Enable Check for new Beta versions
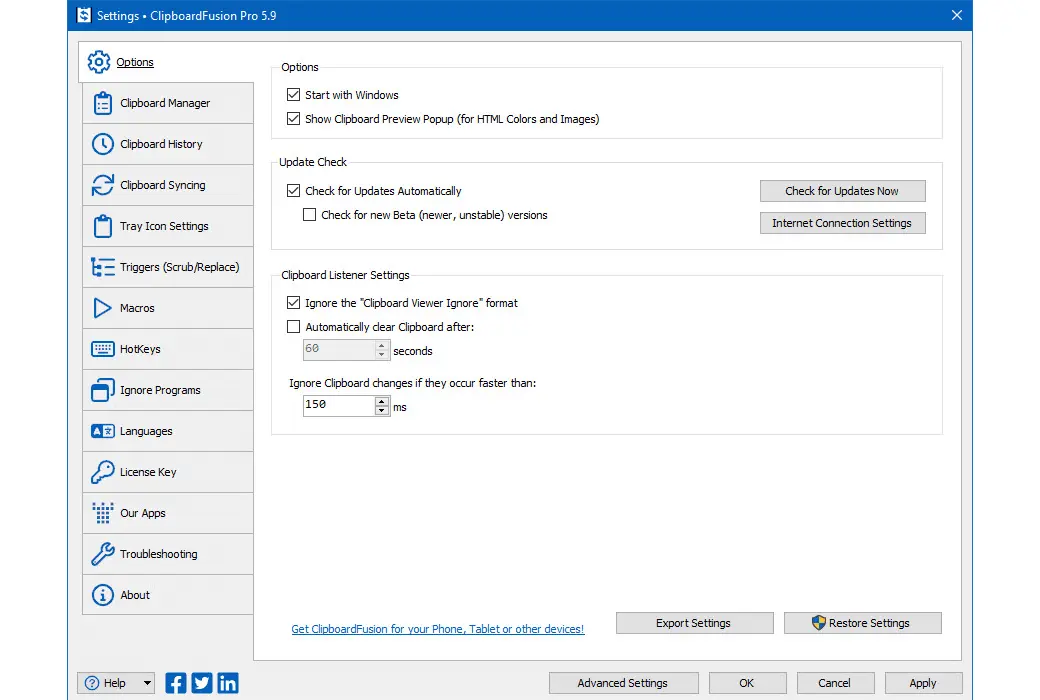The width and height of the screenshot is (1040, 700). pos(309,215)
